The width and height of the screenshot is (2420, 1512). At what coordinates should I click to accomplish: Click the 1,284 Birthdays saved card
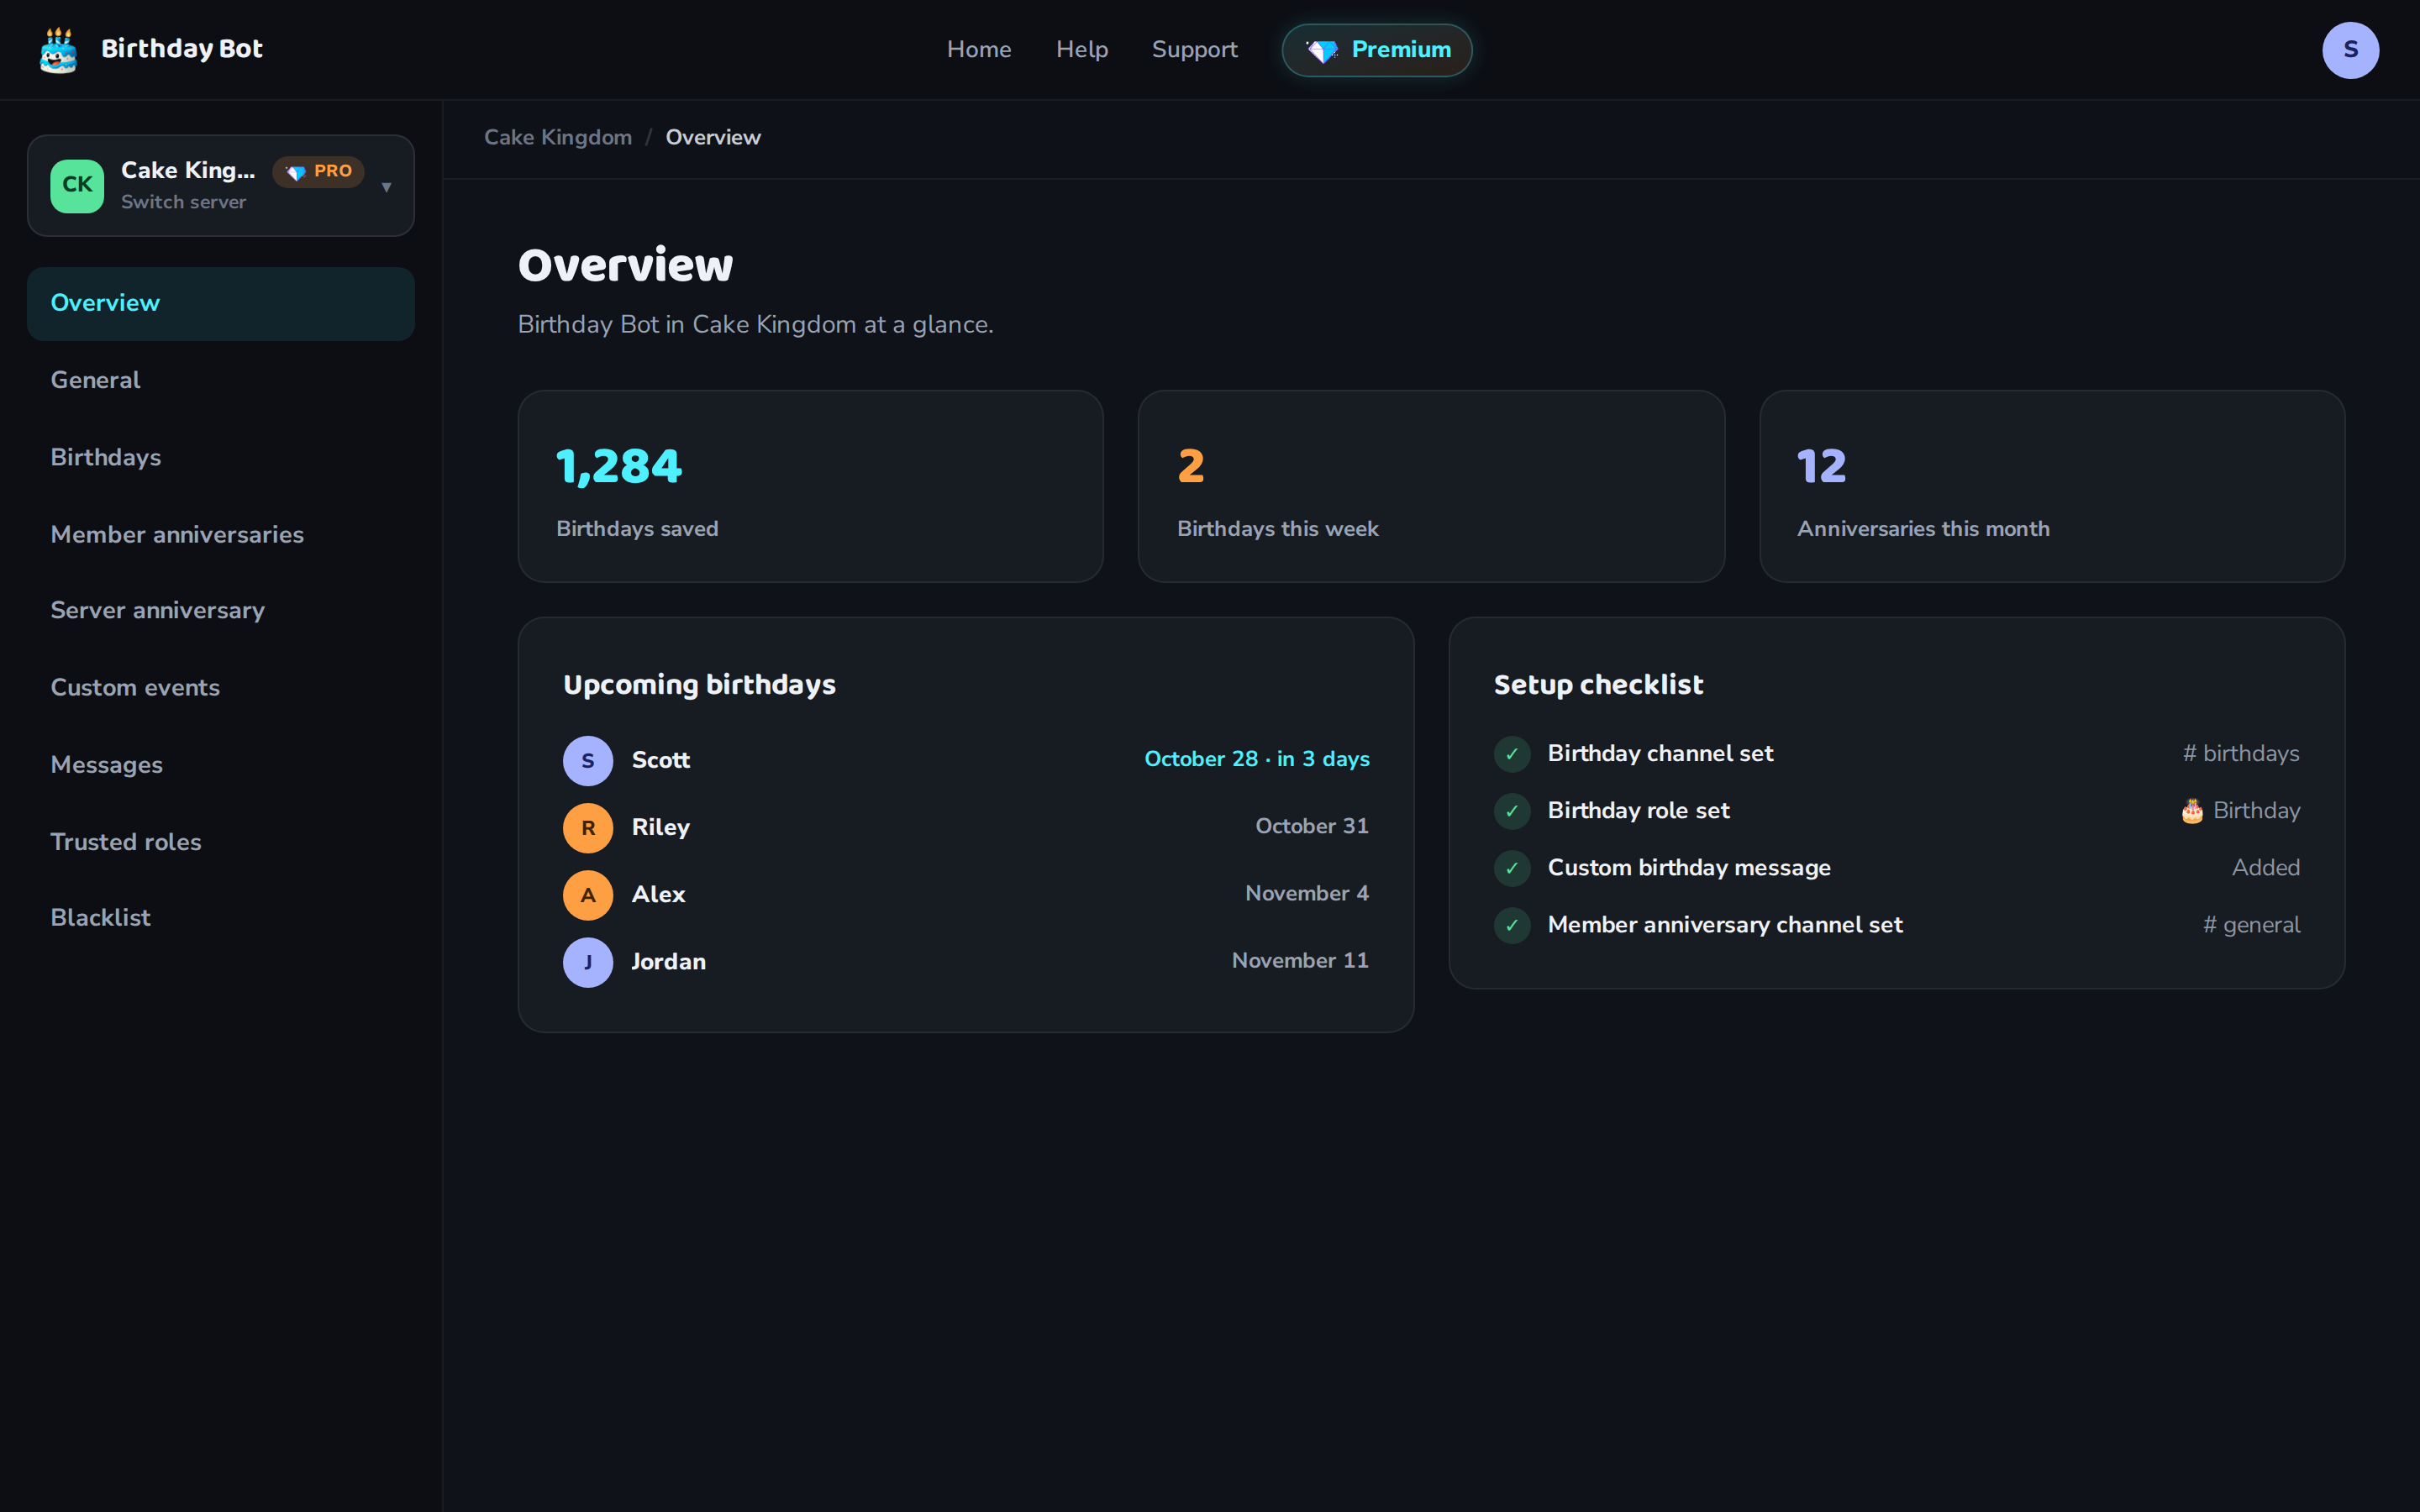[x=810, y=486]
